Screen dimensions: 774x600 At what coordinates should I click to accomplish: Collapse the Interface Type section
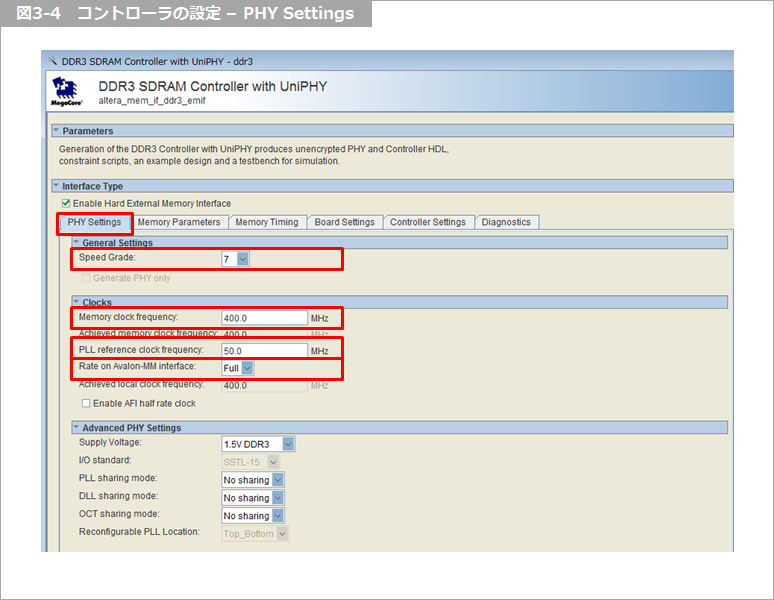pyautogui.click(x=56, y=186)
